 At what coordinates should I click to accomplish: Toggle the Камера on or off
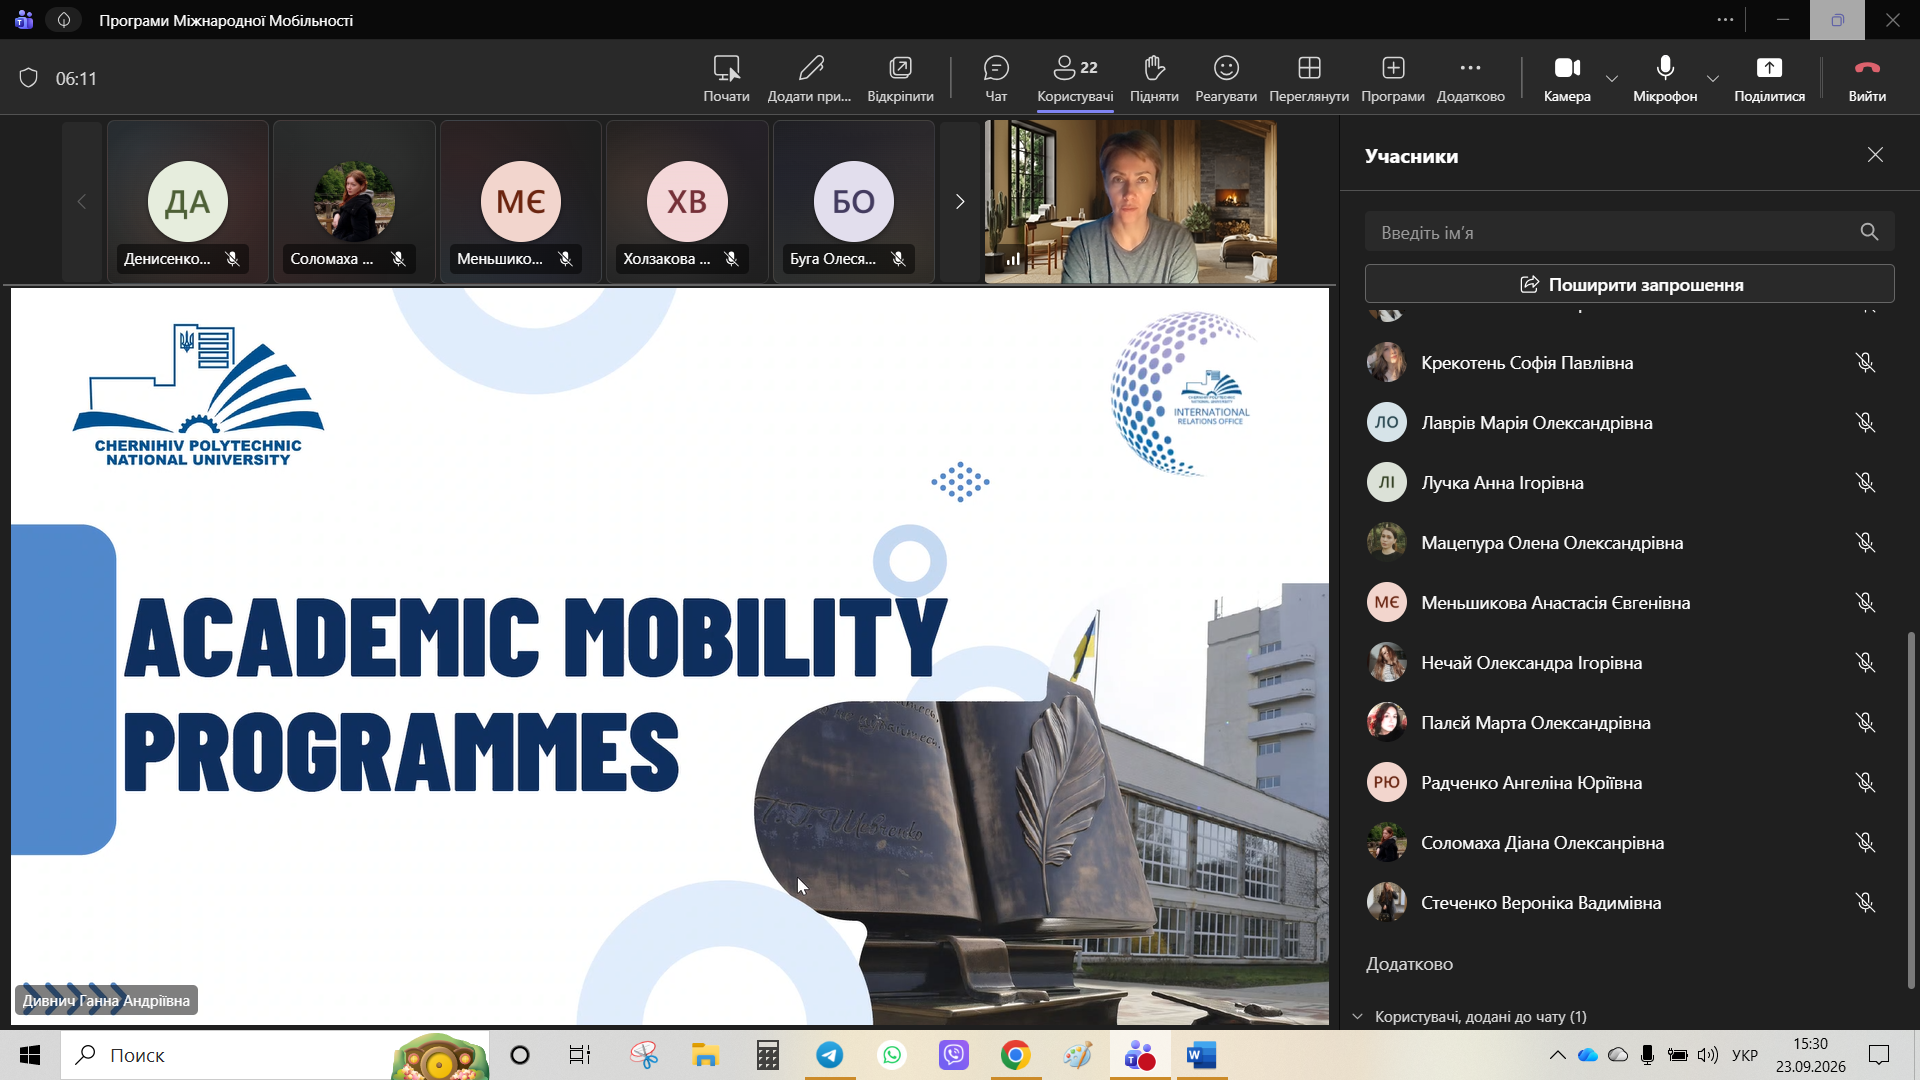tap(1567, 78)
